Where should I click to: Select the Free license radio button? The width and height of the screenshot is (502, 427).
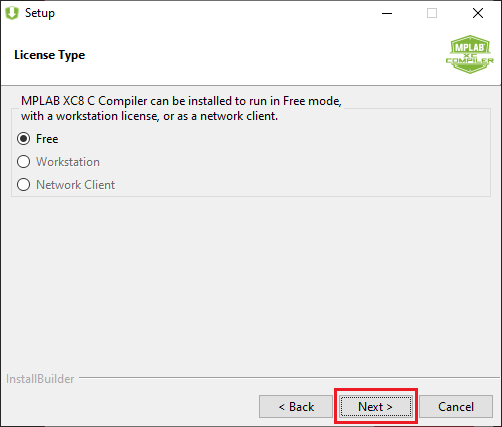[24, 139]
